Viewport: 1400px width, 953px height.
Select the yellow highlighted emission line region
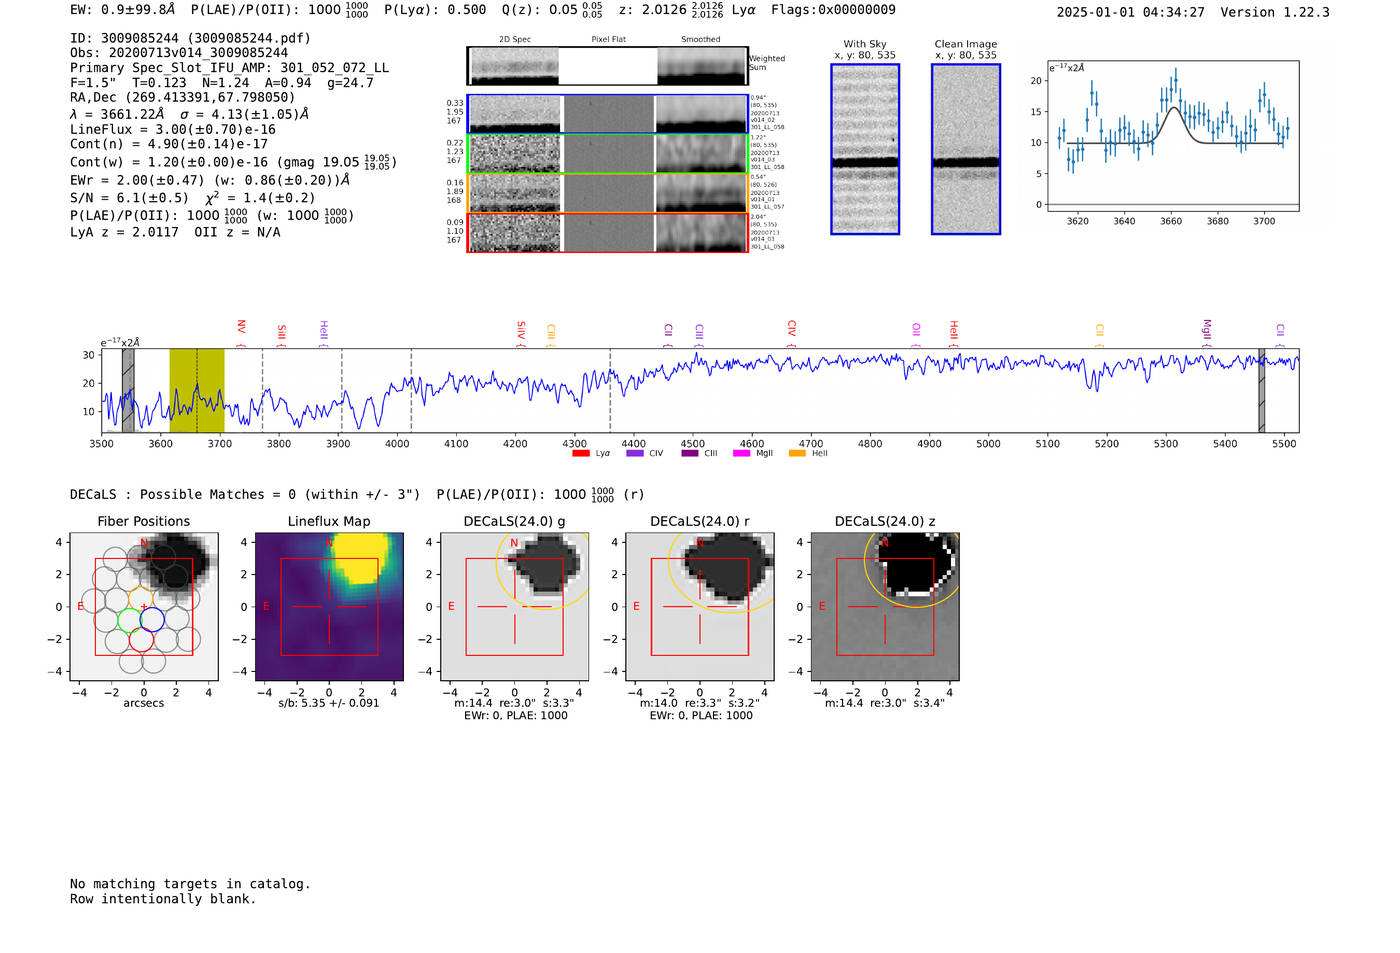[x=197, y=390]
